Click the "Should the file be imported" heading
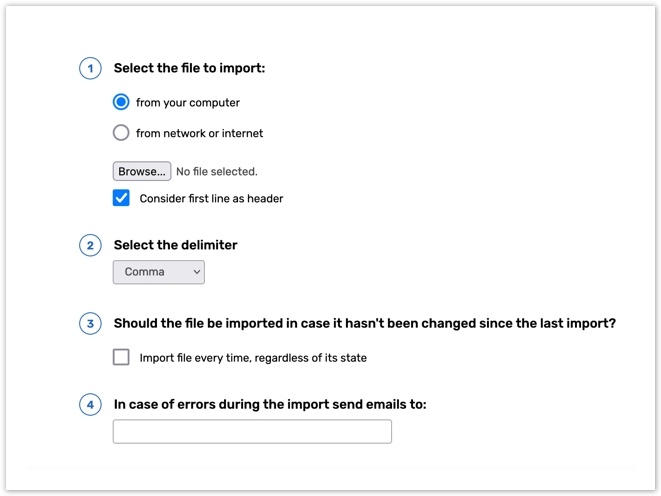Image resolution: width=661 pixels, height=496 pixels. (364, 324)
